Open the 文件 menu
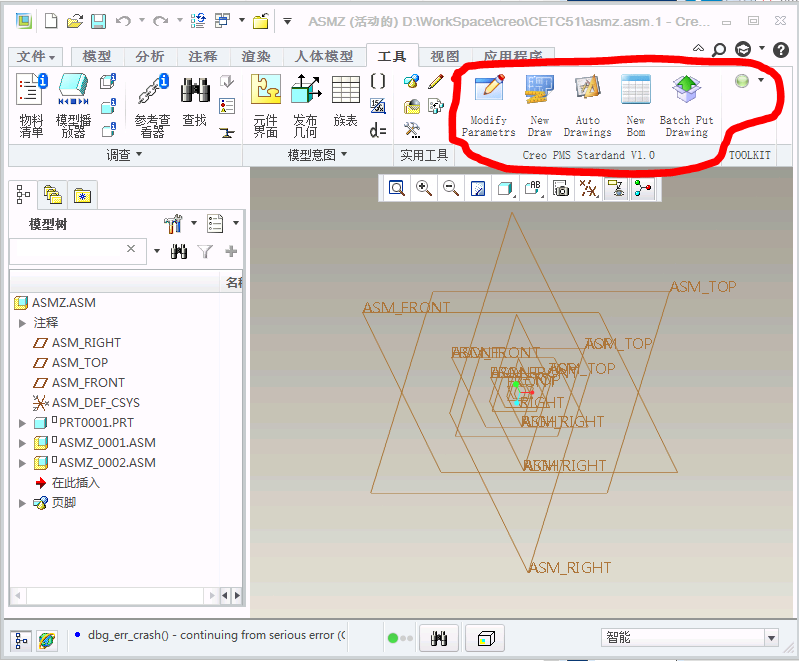Image resolution: width=799 pixels, height=661 pixels. pos(36,57)
